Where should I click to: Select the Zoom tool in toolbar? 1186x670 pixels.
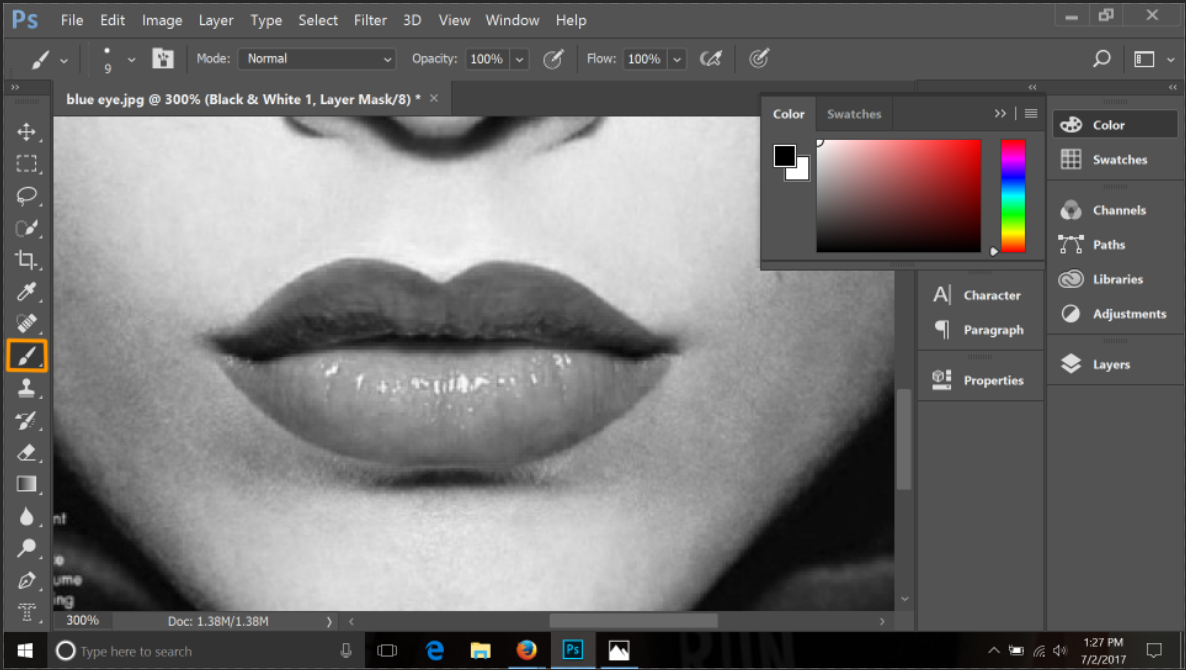click(27, 548)
